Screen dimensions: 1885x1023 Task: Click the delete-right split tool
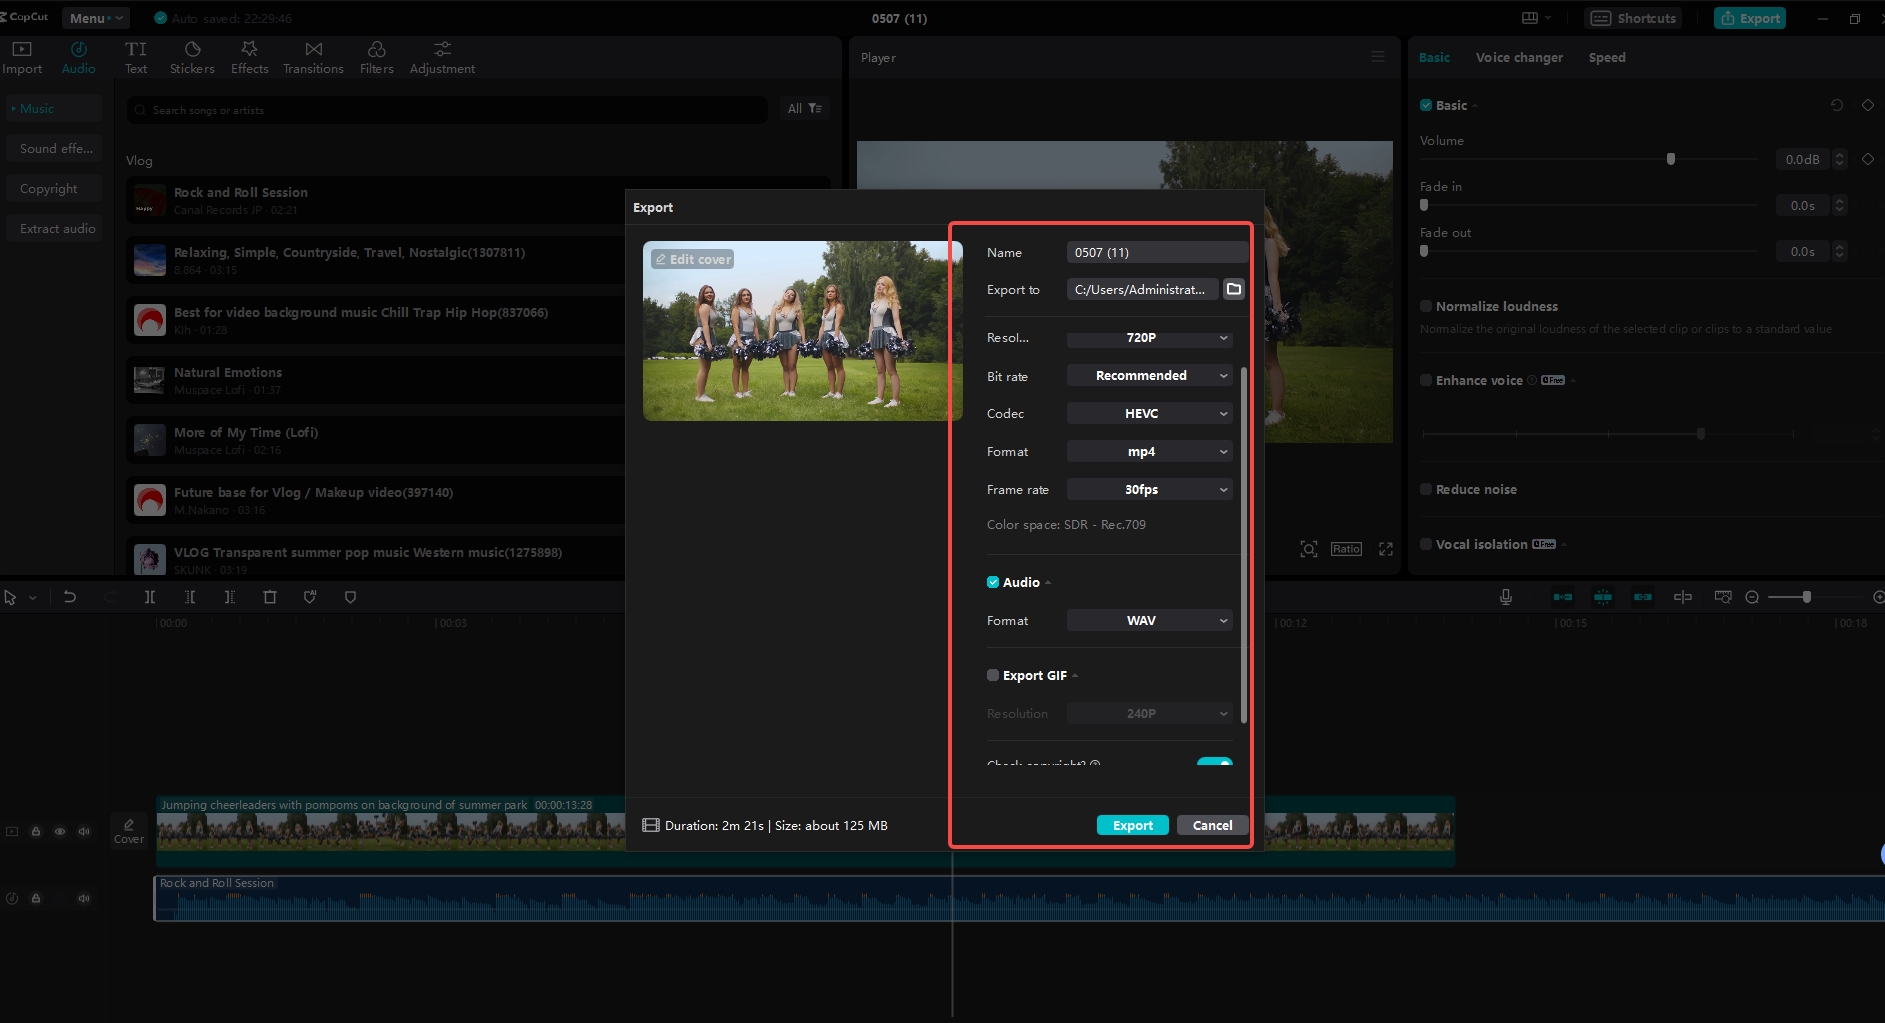(230, 597)
